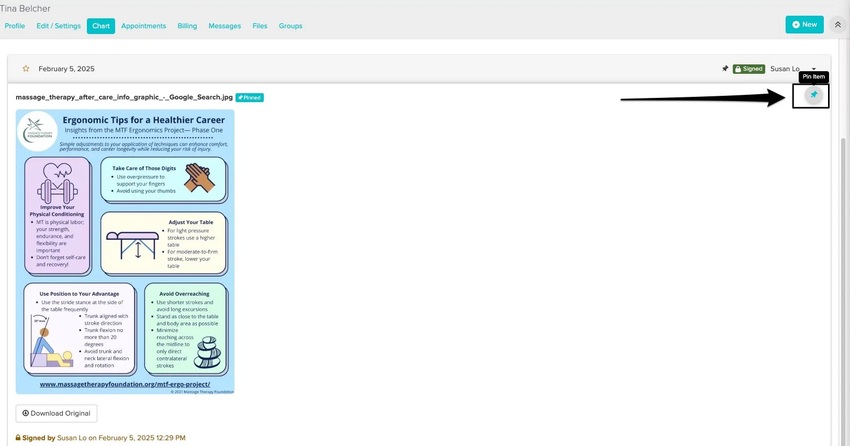View the Messages tab

224,26
